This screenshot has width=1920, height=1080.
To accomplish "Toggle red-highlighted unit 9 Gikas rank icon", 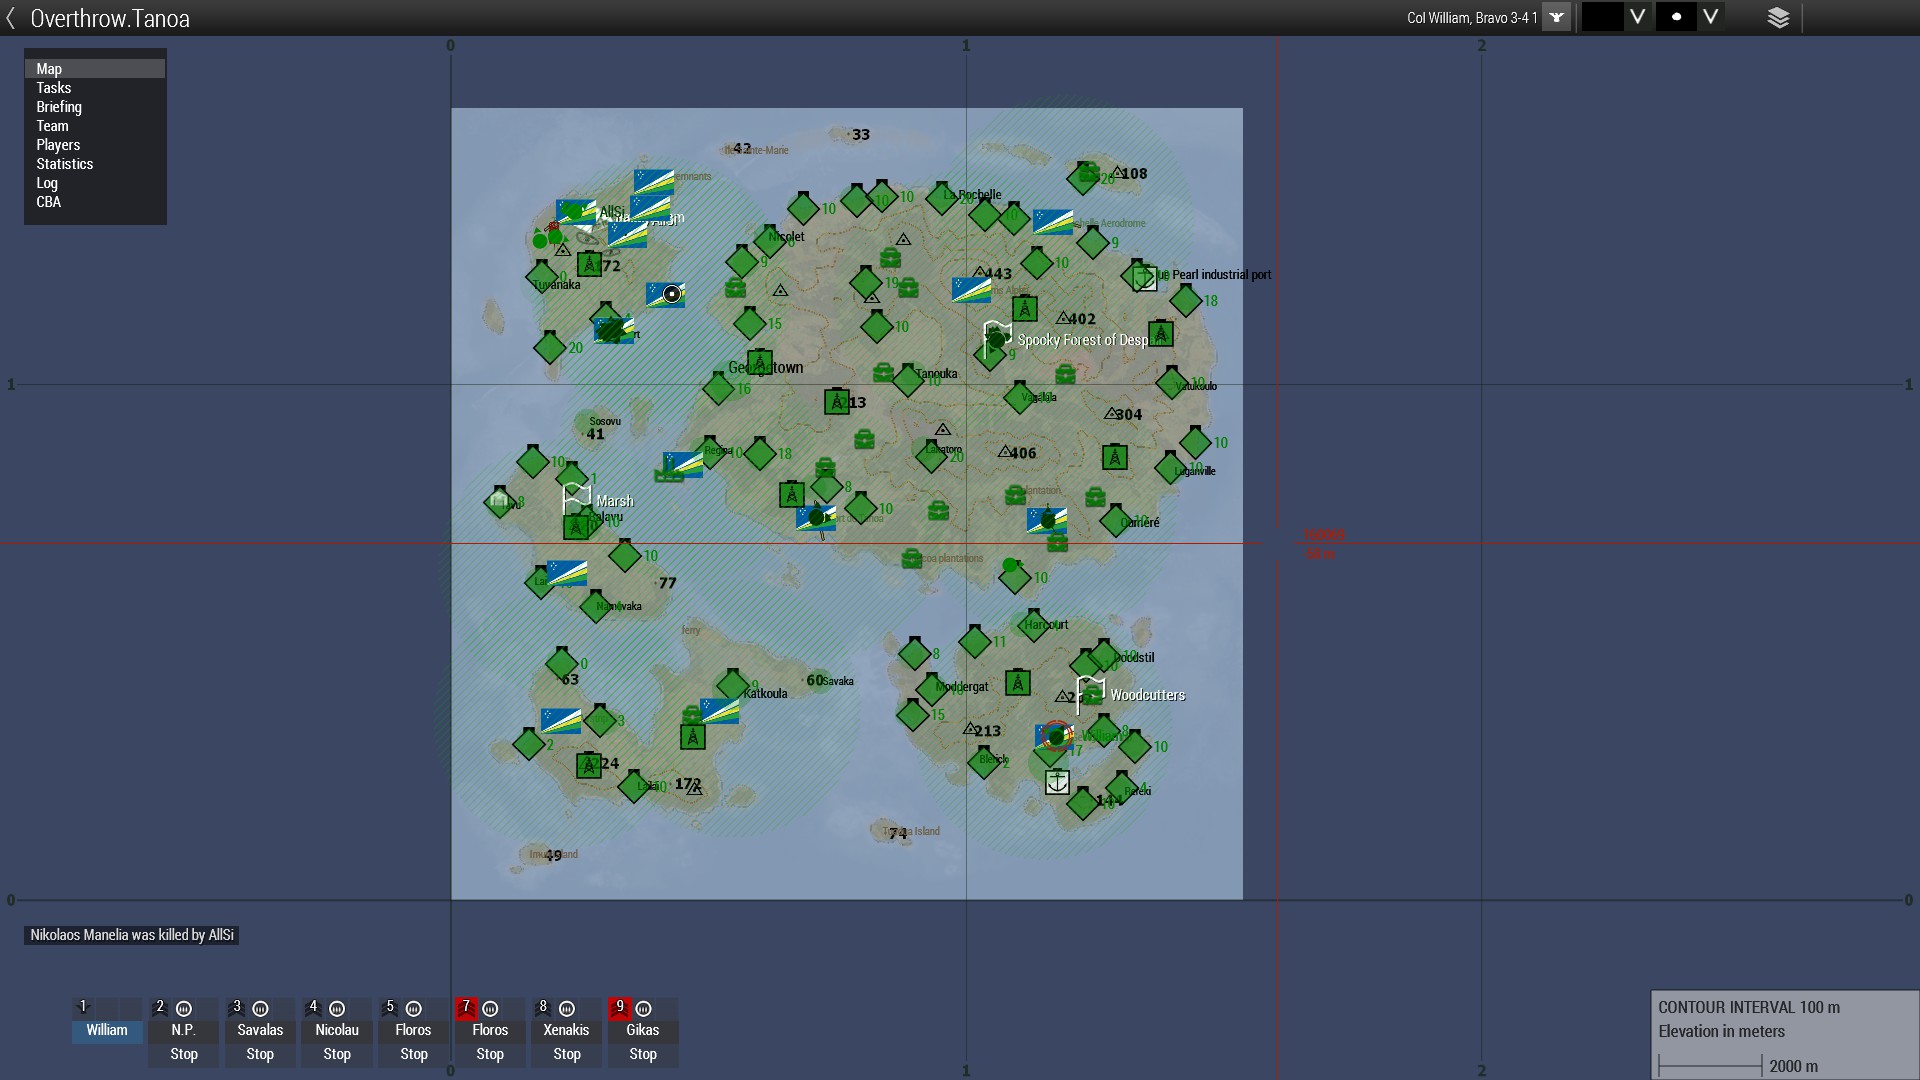I will 620,1008.
